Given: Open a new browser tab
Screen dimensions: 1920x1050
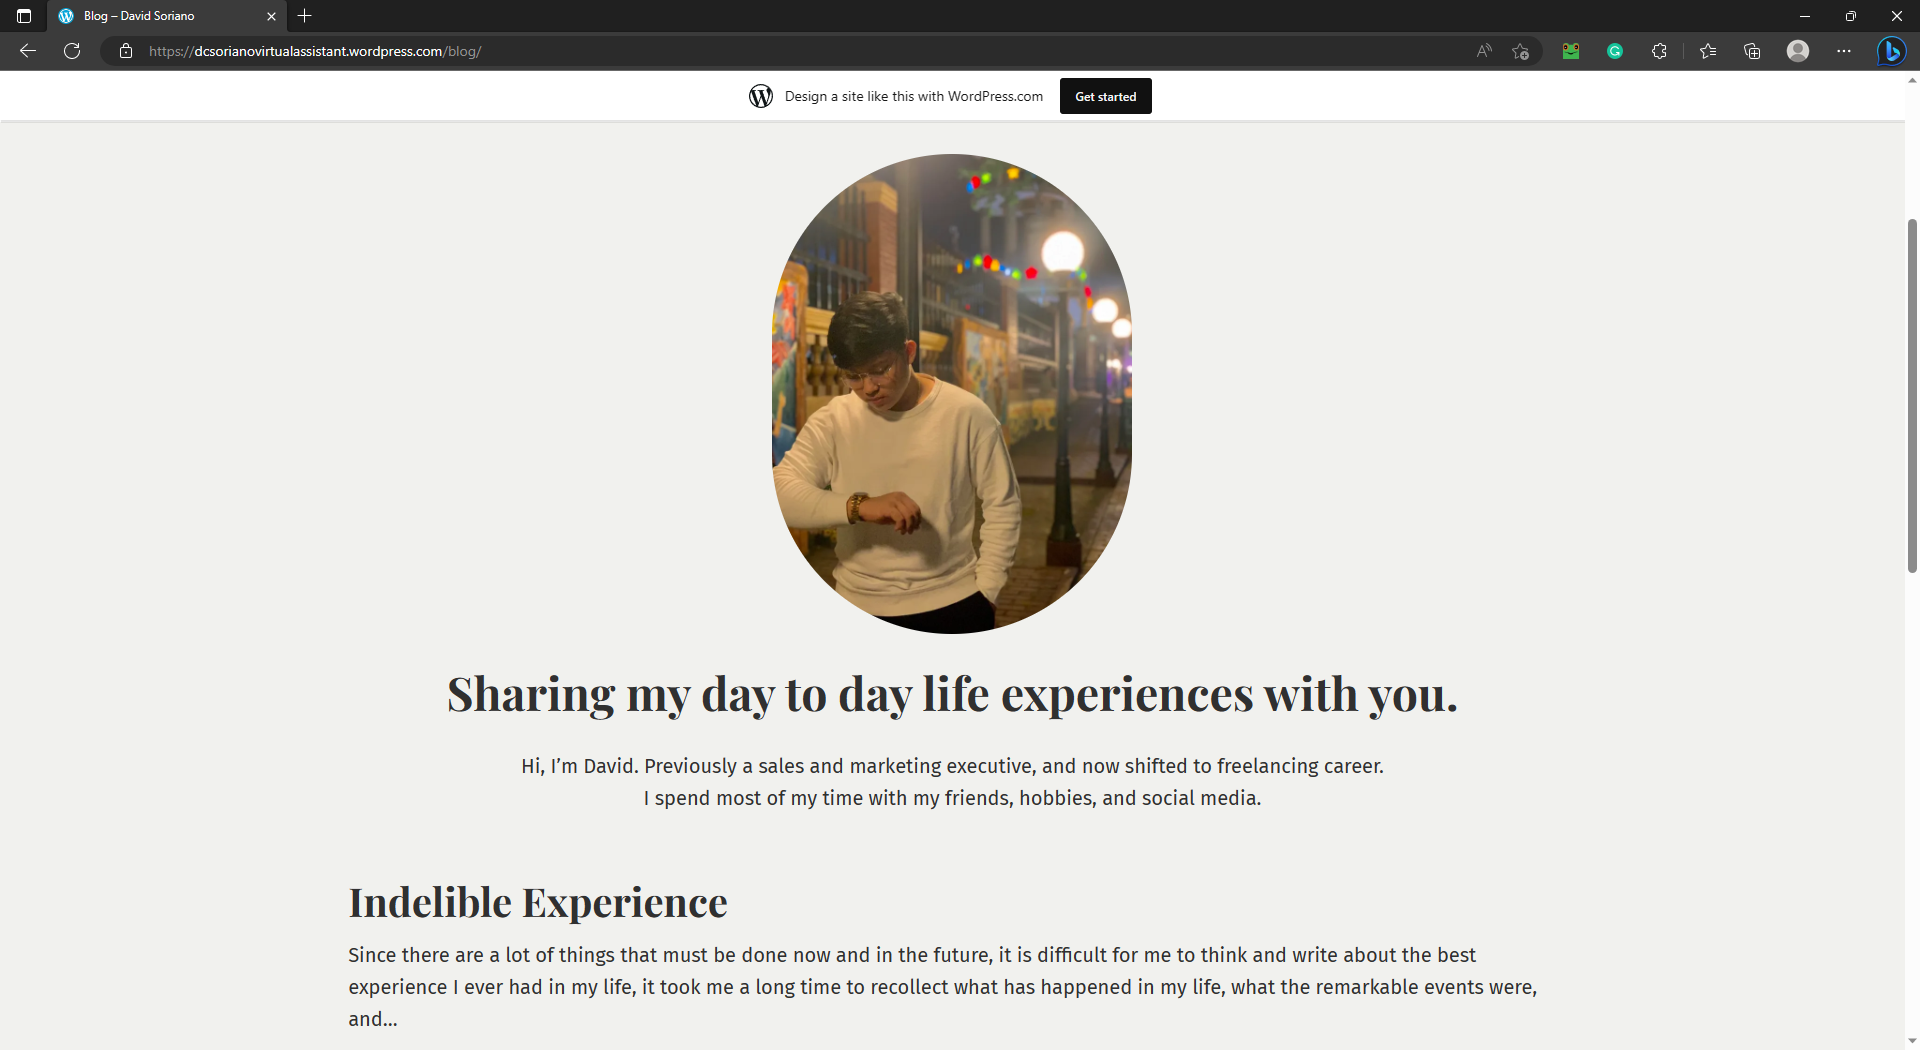Looking at the screenshot, I should 305,16.
